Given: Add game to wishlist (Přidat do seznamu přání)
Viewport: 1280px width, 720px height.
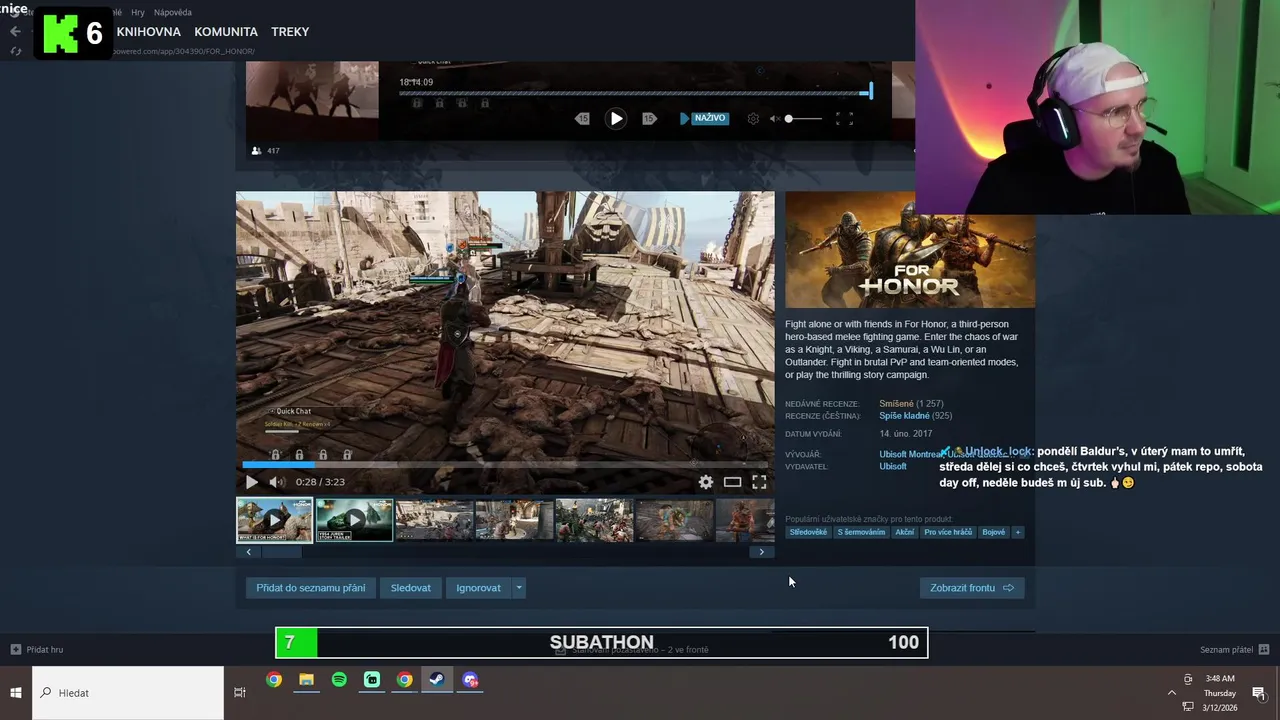Looking at the screenshot, I should tap(310, 588).
